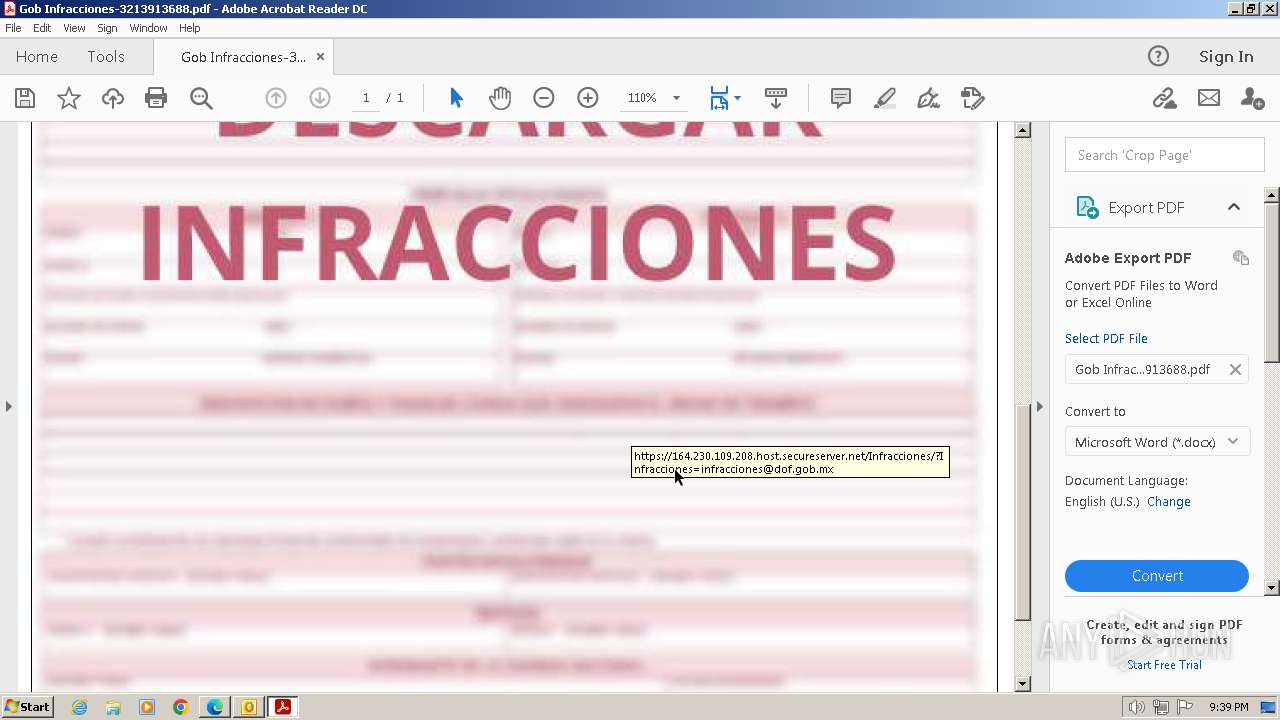Click the blue Convert button
Image resolution: width=1280 pixels, height=720 pixels.
(1157, 576)
